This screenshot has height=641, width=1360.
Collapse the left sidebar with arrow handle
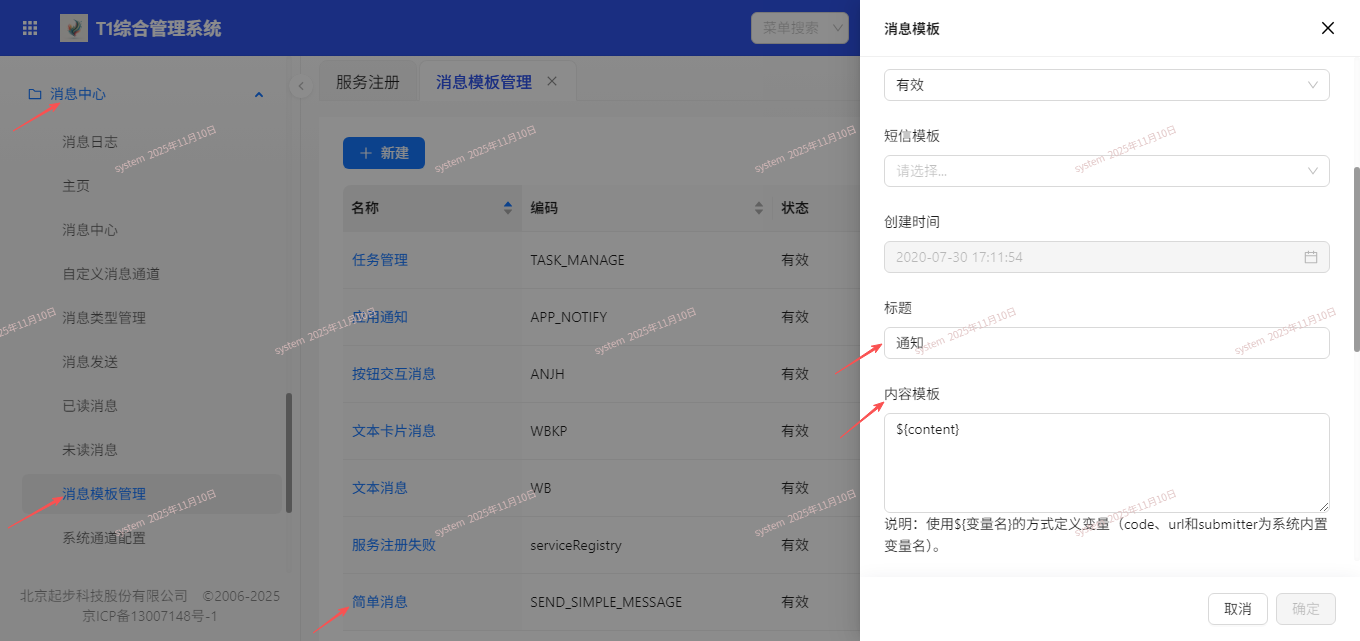pyautogui.click(x=301, y=86)
